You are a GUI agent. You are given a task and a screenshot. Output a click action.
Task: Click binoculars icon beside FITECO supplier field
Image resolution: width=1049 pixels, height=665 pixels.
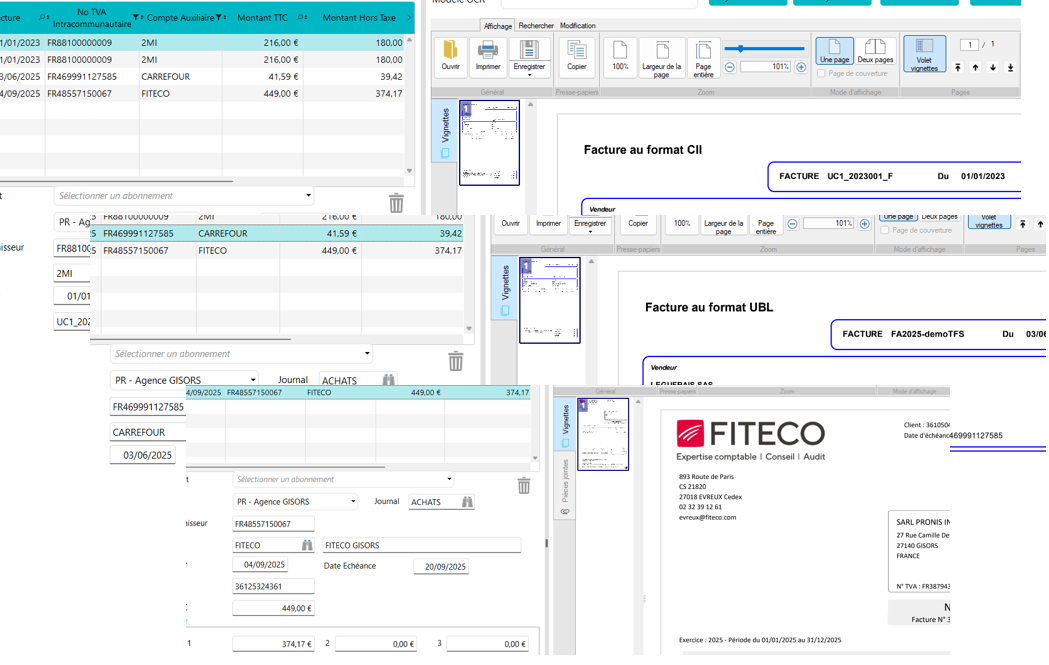click(x=307, y=545)
